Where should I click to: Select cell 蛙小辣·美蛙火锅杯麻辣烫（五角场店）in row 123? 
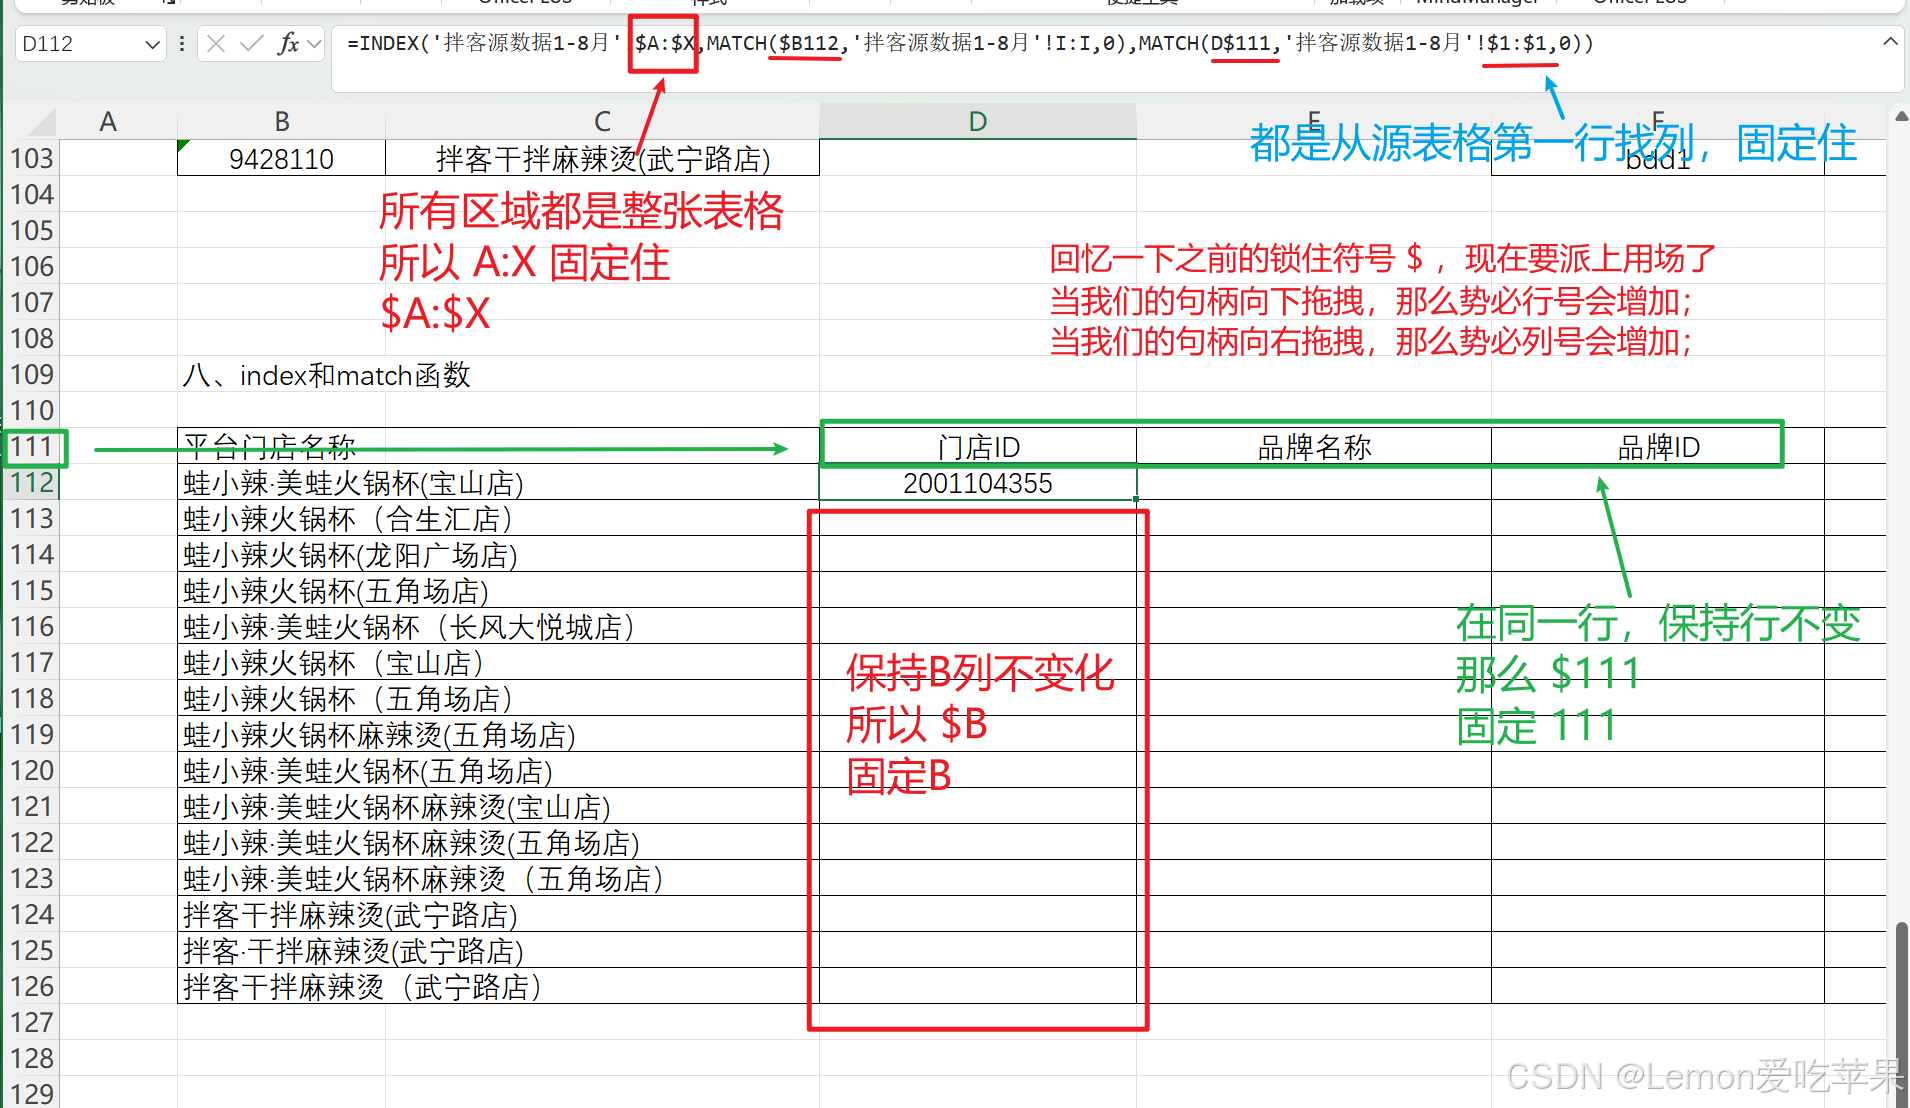click(498, 879)
